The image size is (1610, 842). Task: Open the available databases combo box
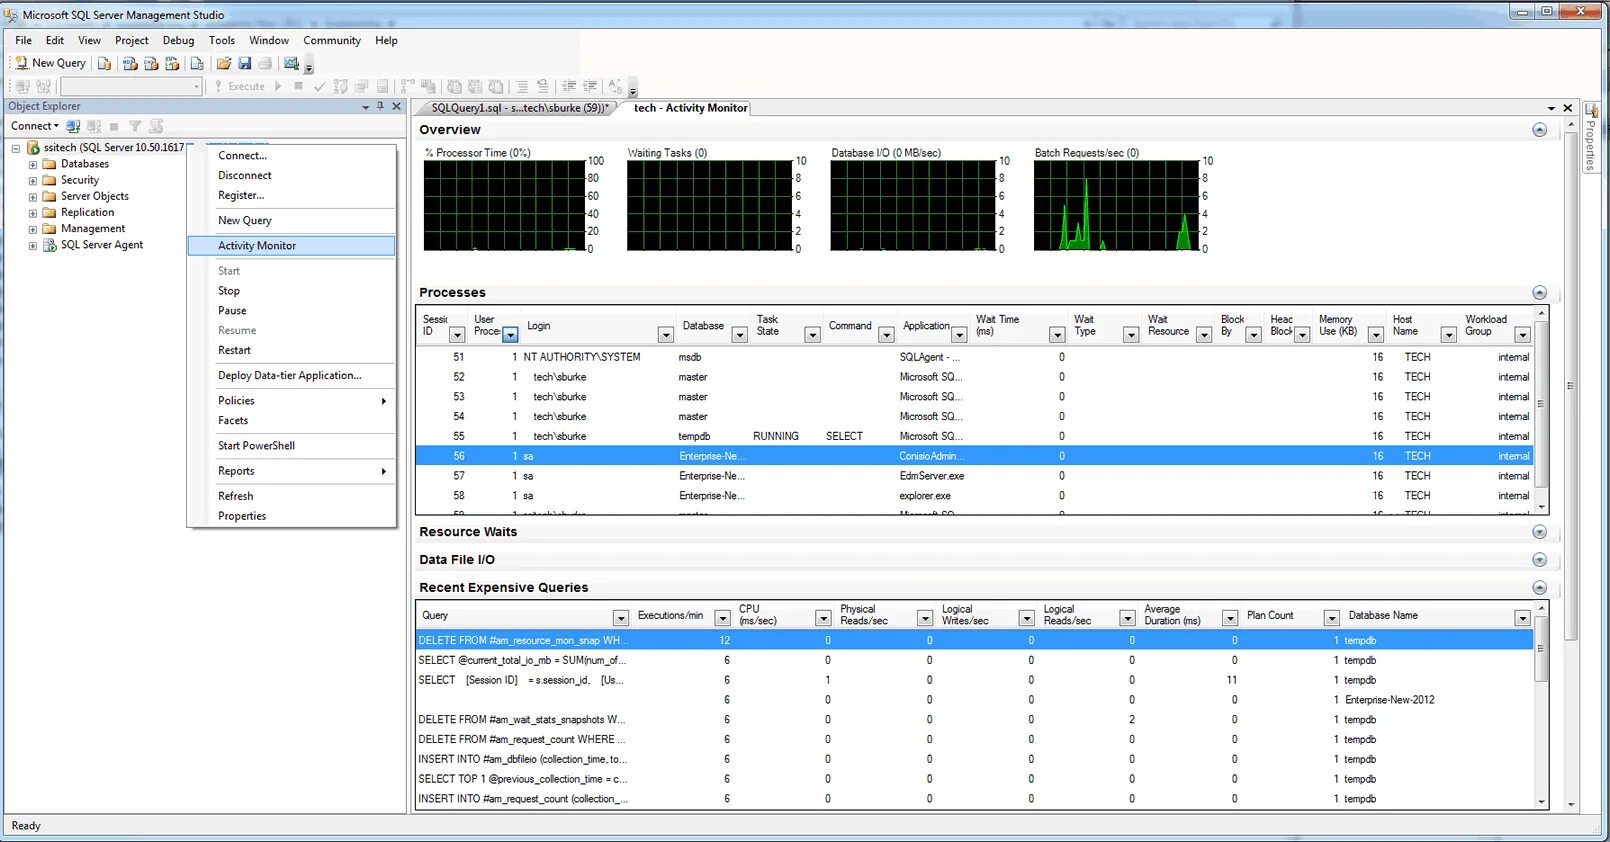[x=131, y=86]
